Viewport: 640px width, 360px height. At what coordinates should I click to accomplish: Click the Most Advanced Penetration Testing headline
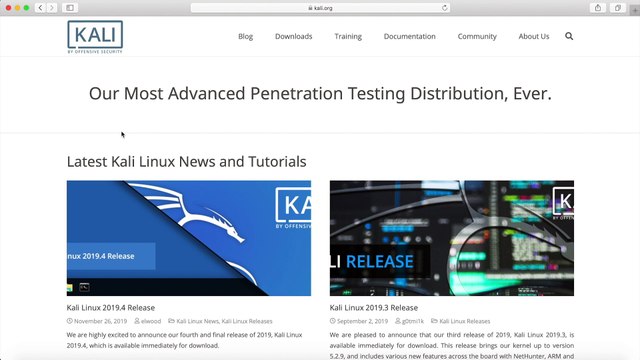click(320, 93)
